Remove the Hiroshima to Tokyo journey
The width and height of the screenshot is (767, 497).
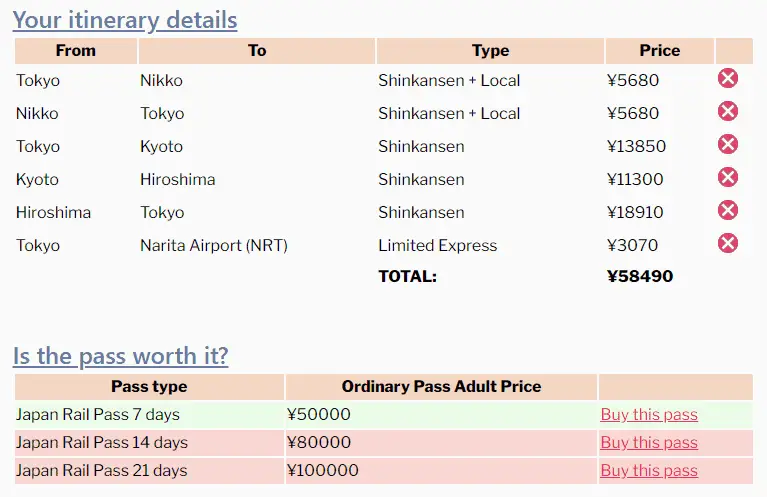tap(727, 210)
